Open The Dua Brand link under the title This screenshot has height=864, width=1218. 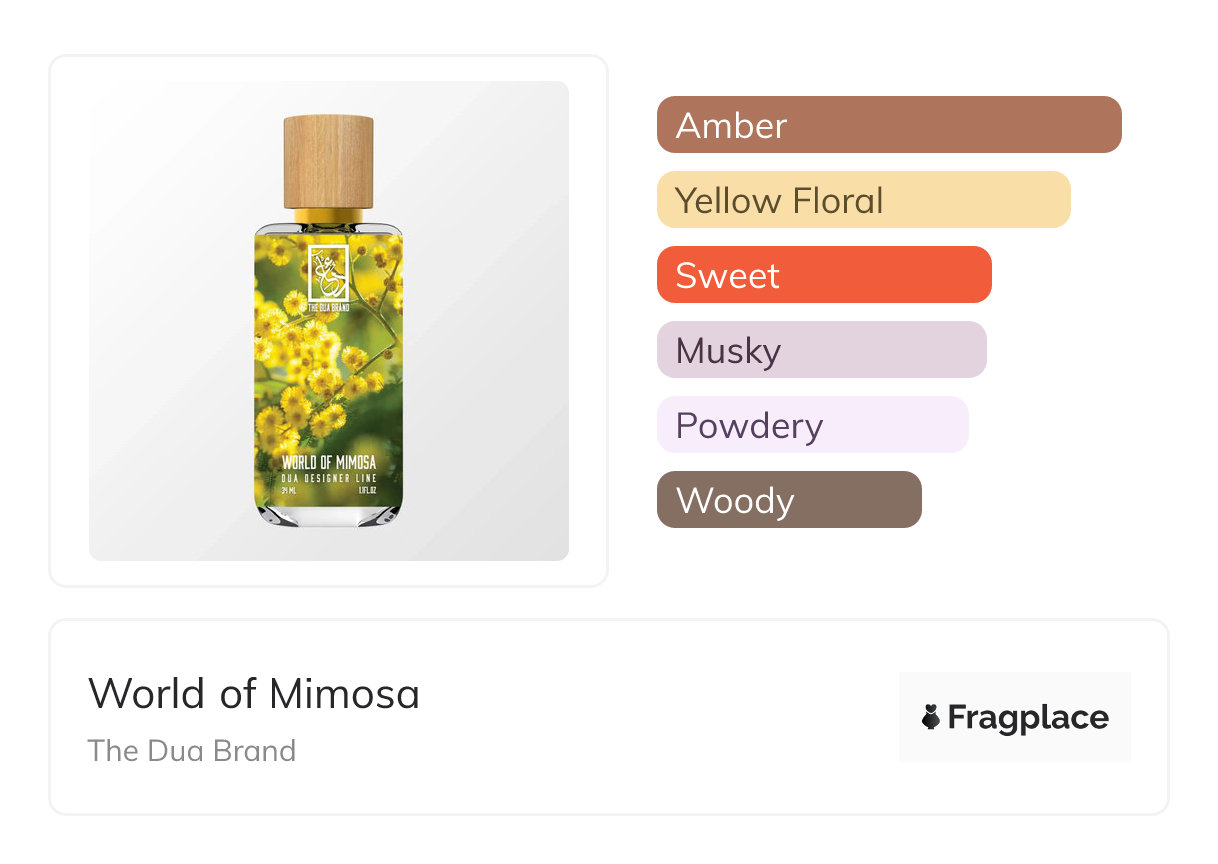click(192, 751)
